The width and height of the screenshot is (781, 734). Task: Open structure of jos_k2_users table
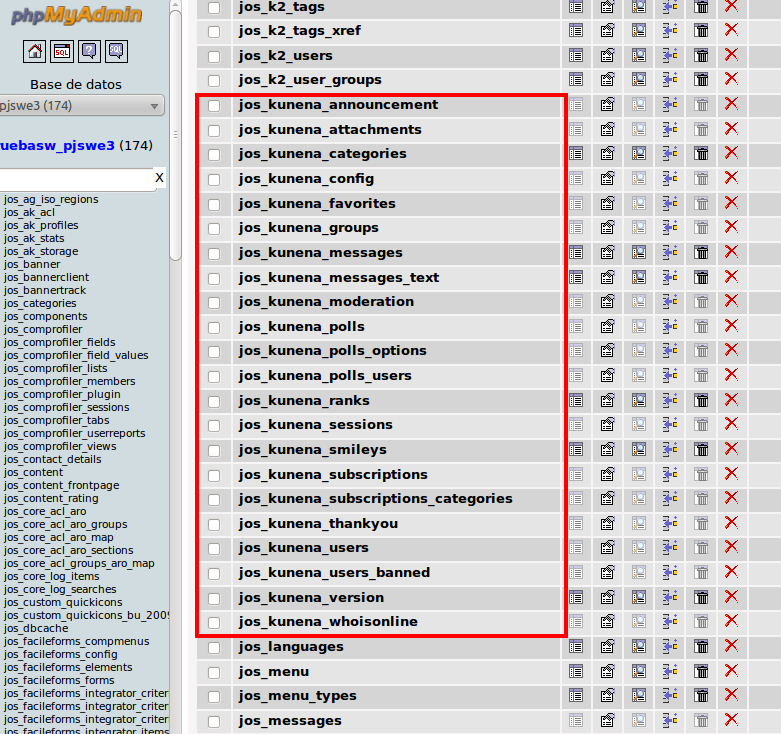[607, 55]
